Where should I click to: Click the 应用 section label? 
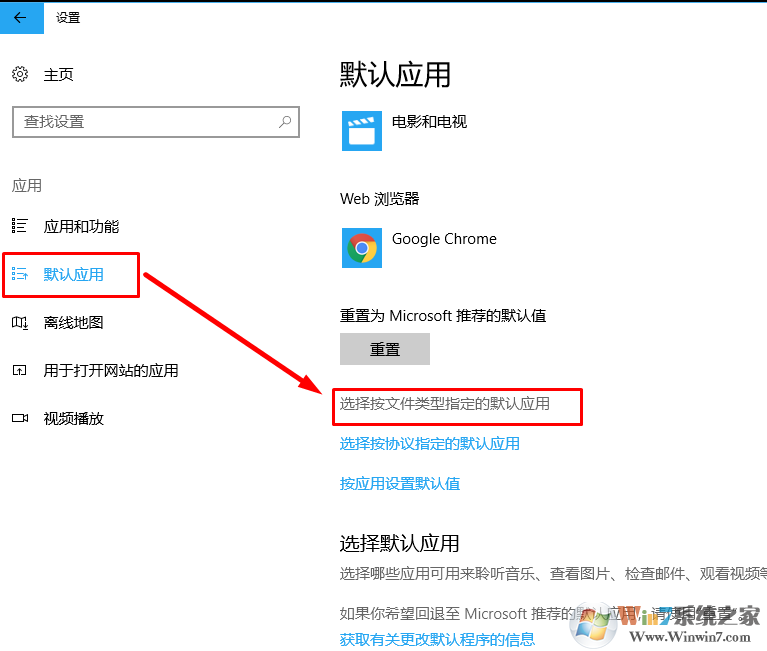[27, 185]
